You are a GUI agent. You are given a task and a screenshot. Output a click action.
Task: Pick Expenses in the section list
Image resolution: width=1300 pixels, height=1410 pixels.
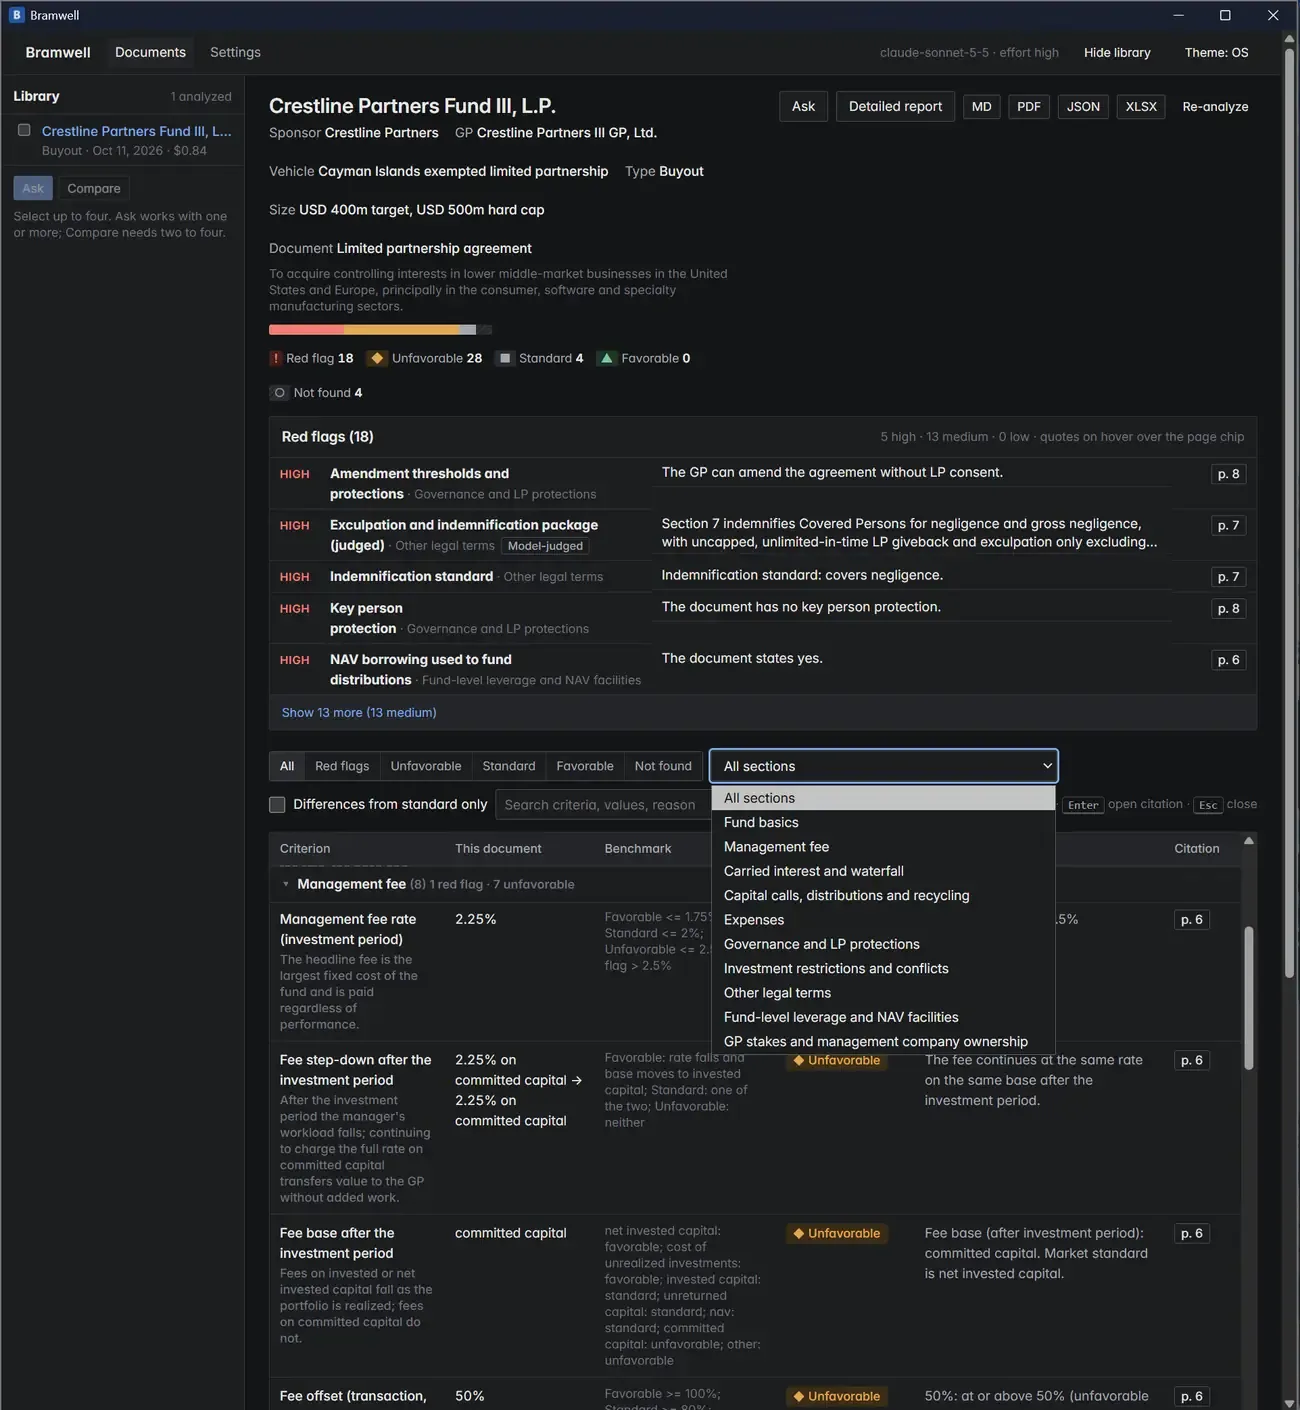[x=884, y=920]
